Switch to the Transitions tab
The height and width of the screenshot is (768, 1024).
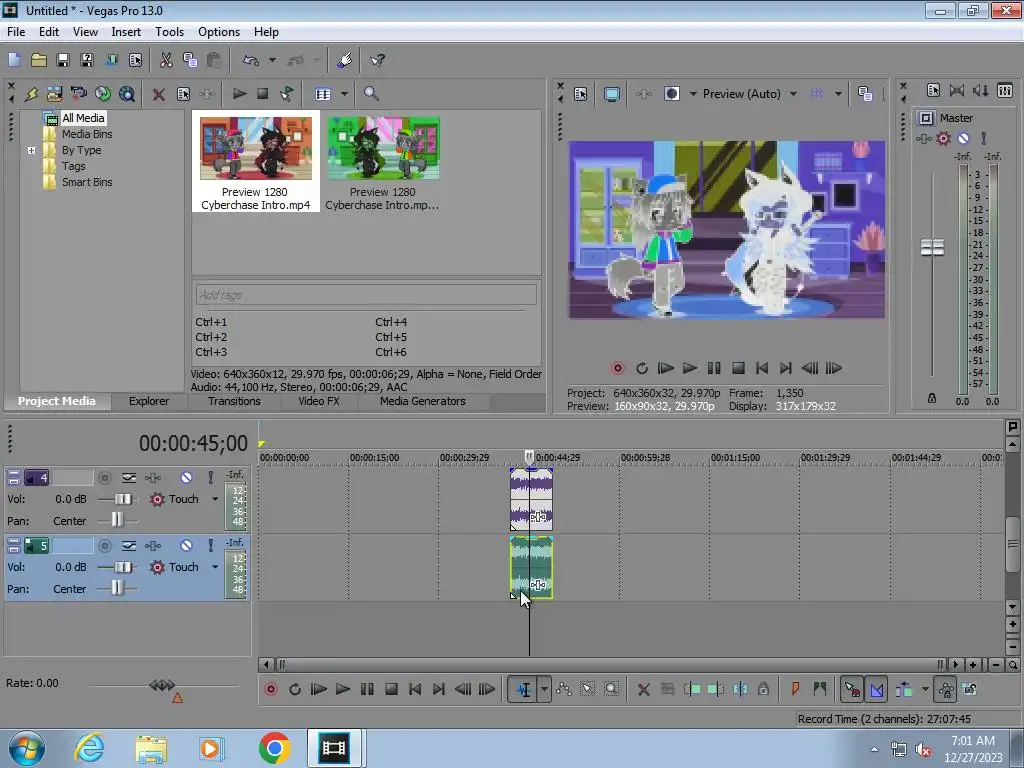click(x=234, y=402)
